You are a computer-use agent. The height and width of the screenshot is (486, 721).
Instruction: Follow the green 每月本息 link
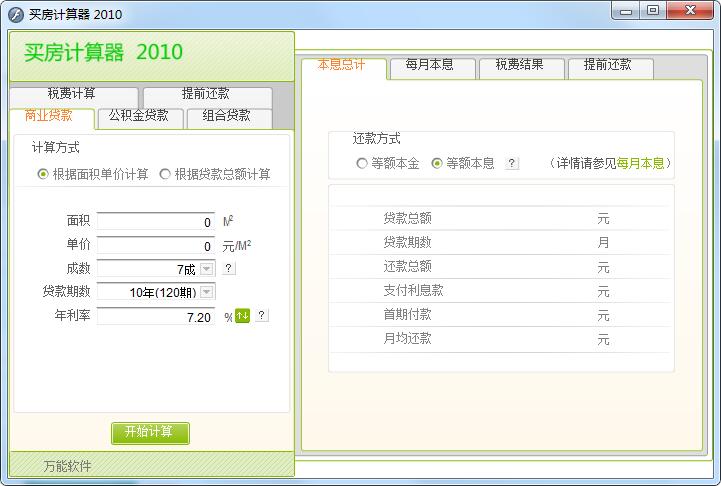click(641, 163)
